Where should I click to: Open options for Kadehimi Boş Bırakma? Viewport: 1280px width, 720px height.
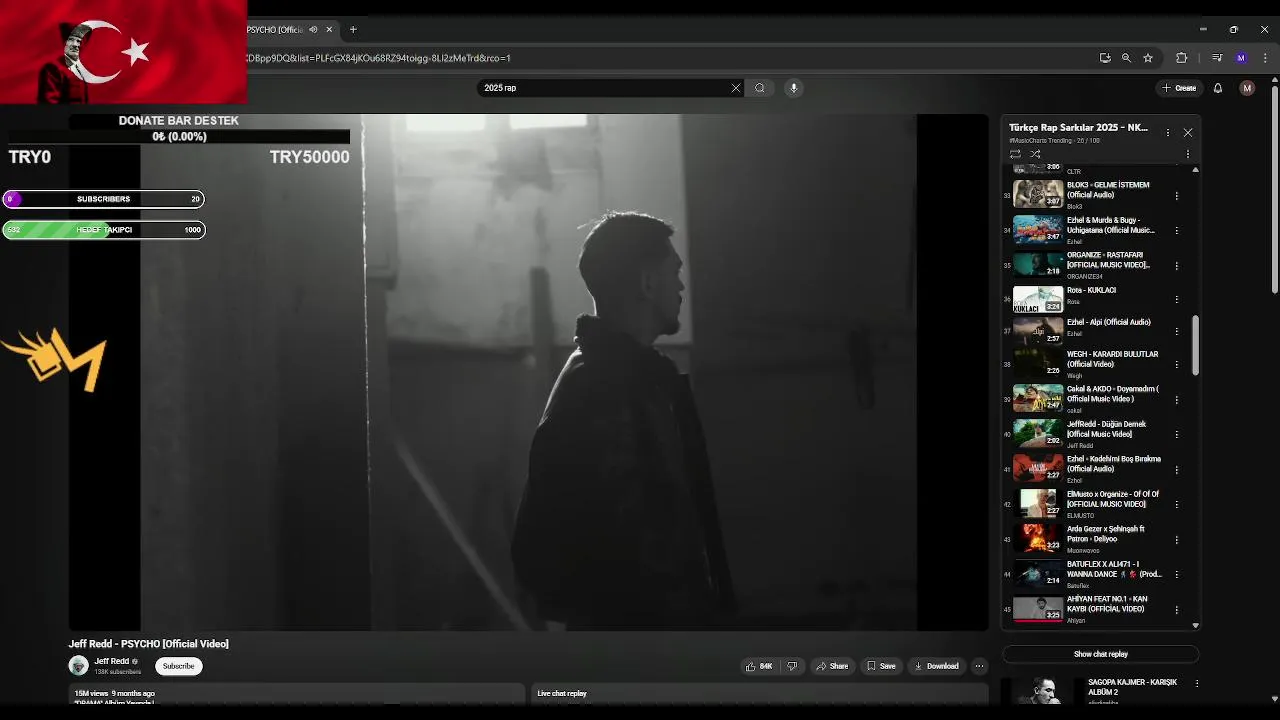point(1176,469)
